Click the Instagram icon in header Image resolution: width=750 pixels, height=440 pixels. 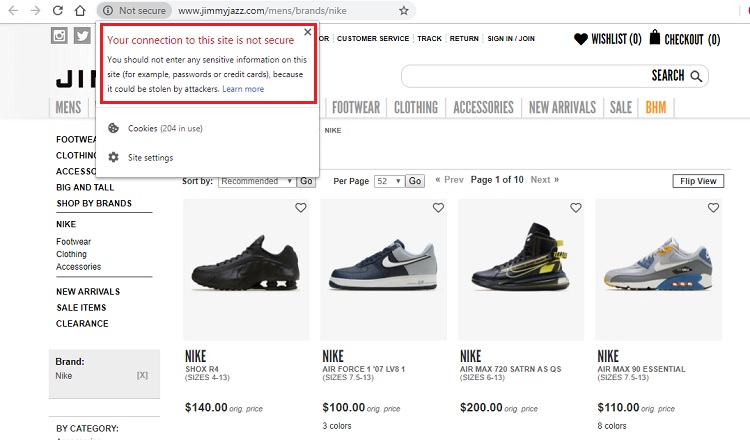click(x=59, y=37)
